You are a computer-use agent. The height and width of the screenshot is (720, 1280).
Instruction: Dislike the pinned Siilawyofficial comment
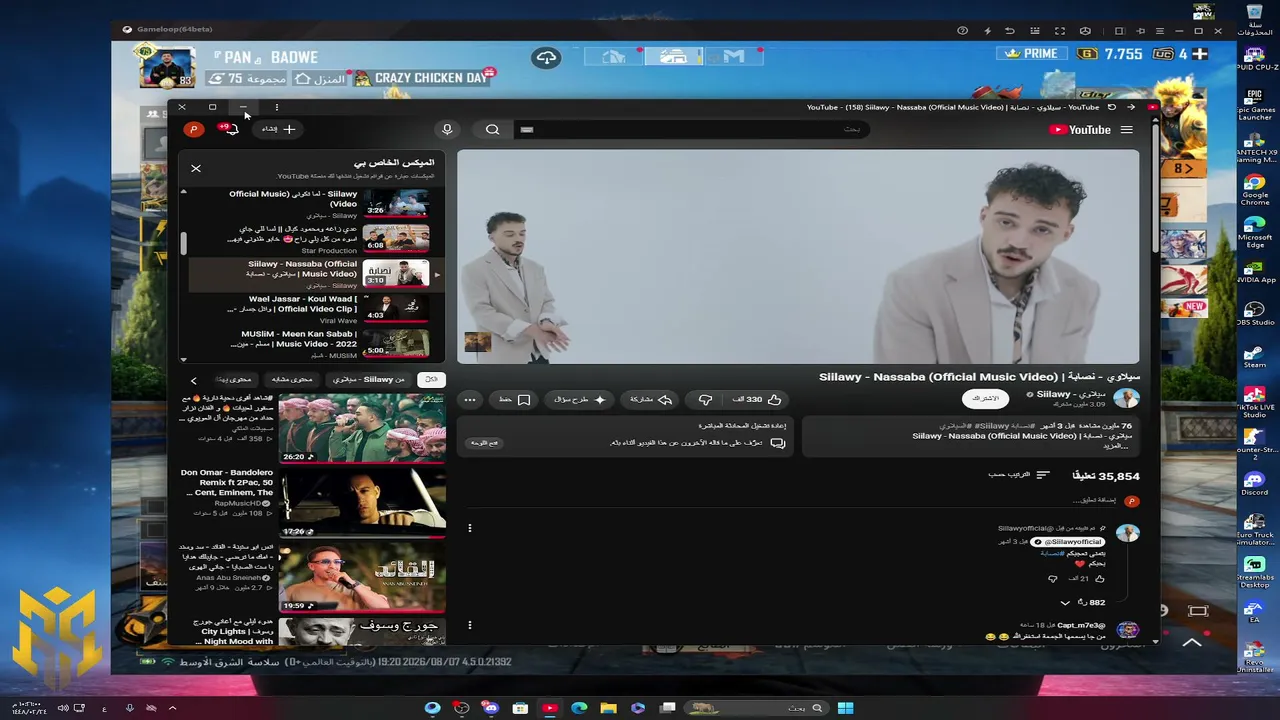coord(1053,578)
